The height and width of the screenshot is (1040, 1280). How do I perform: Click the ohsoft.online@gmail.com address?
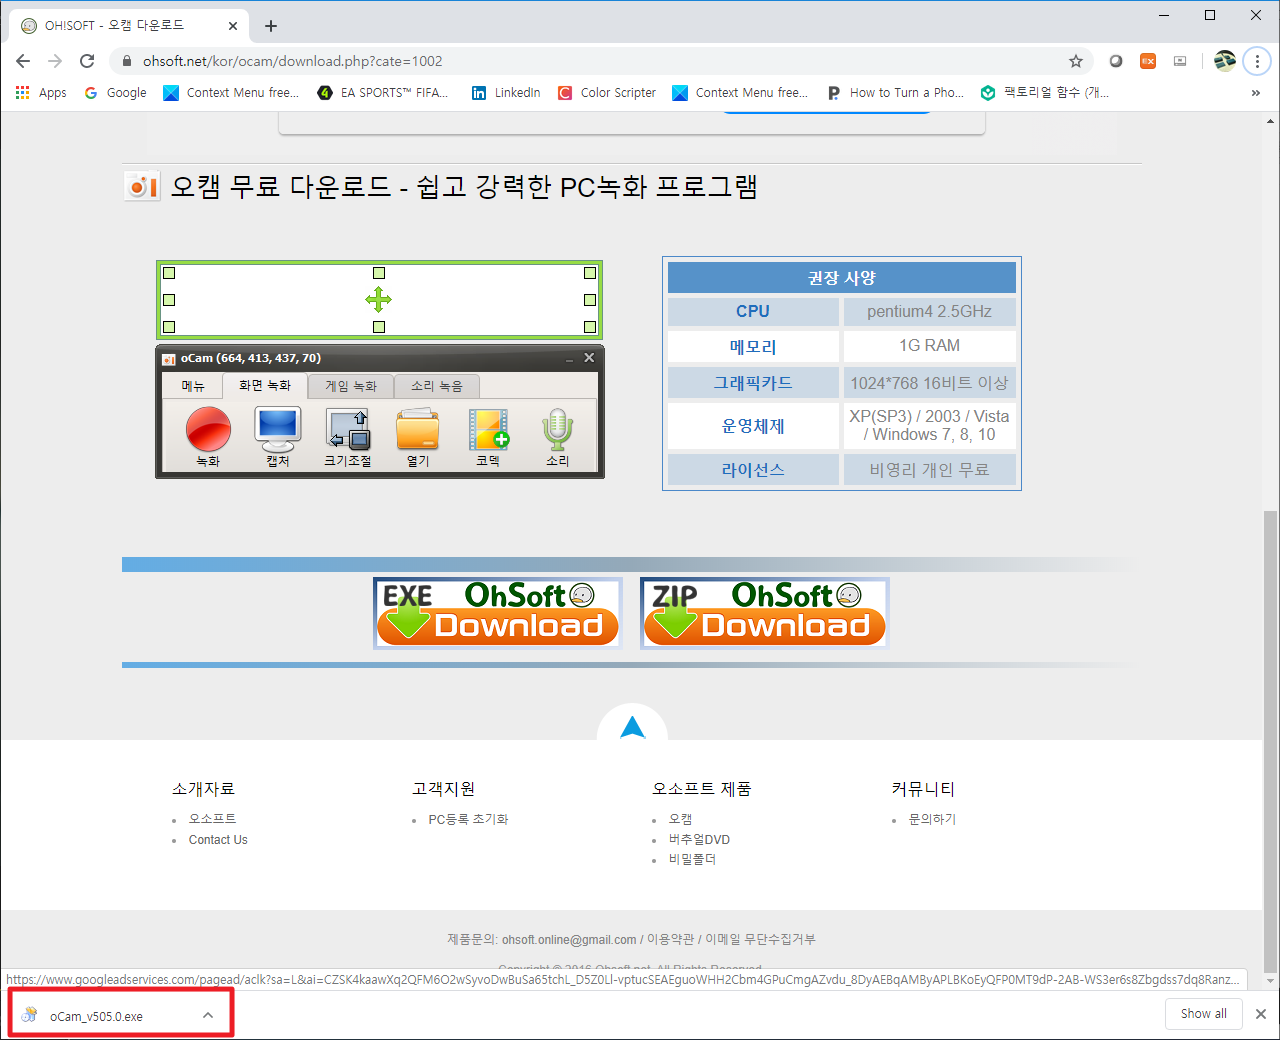[x=569, y=940]
